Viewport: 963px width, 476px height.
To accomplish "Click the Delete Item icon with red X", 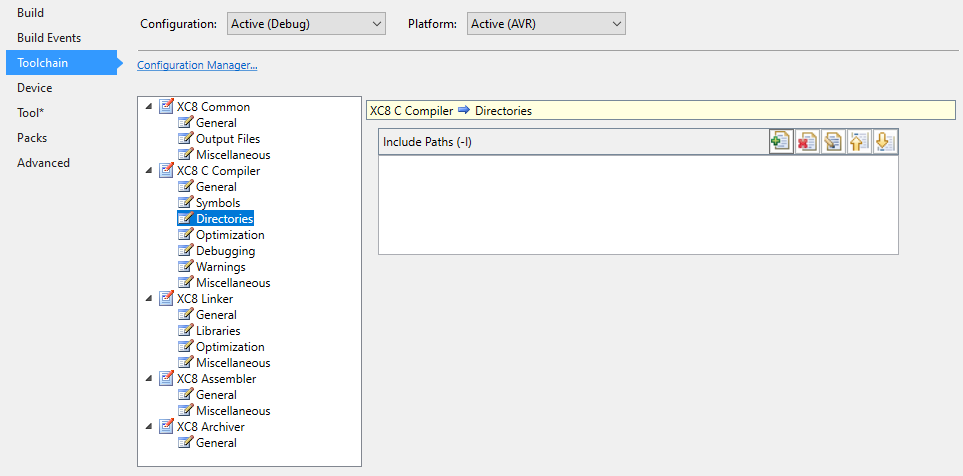I will pos(806,142).
